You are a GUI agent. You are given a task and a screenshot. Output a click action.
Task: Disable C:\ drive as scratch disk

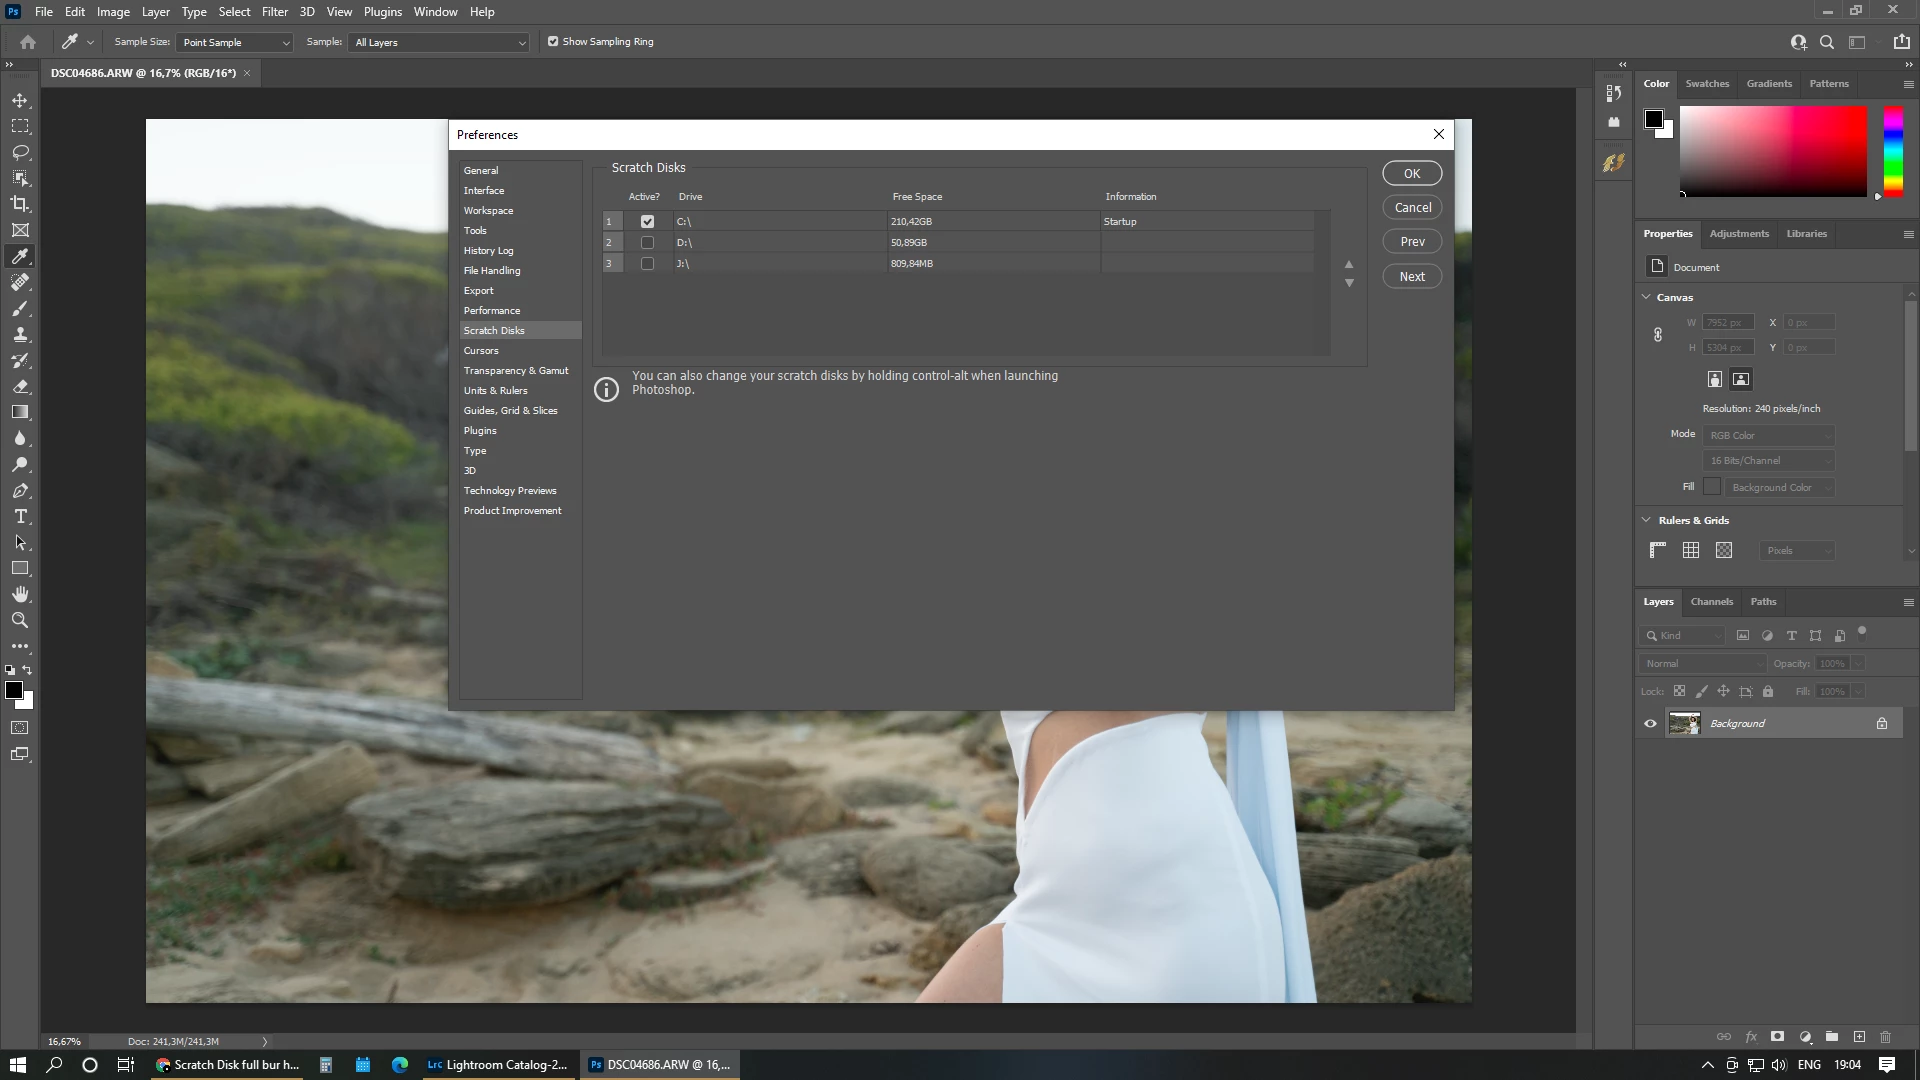[647, 222]
